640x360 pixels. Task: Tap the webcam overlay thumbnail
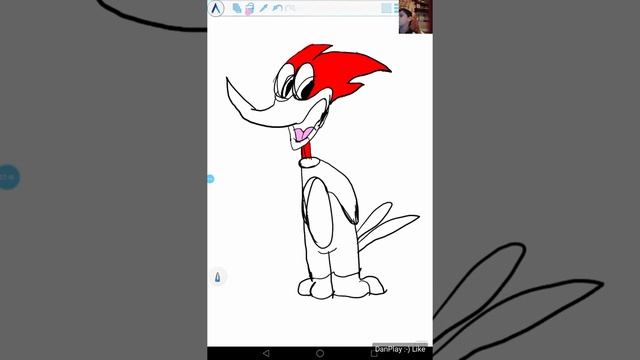pos(416,16)
